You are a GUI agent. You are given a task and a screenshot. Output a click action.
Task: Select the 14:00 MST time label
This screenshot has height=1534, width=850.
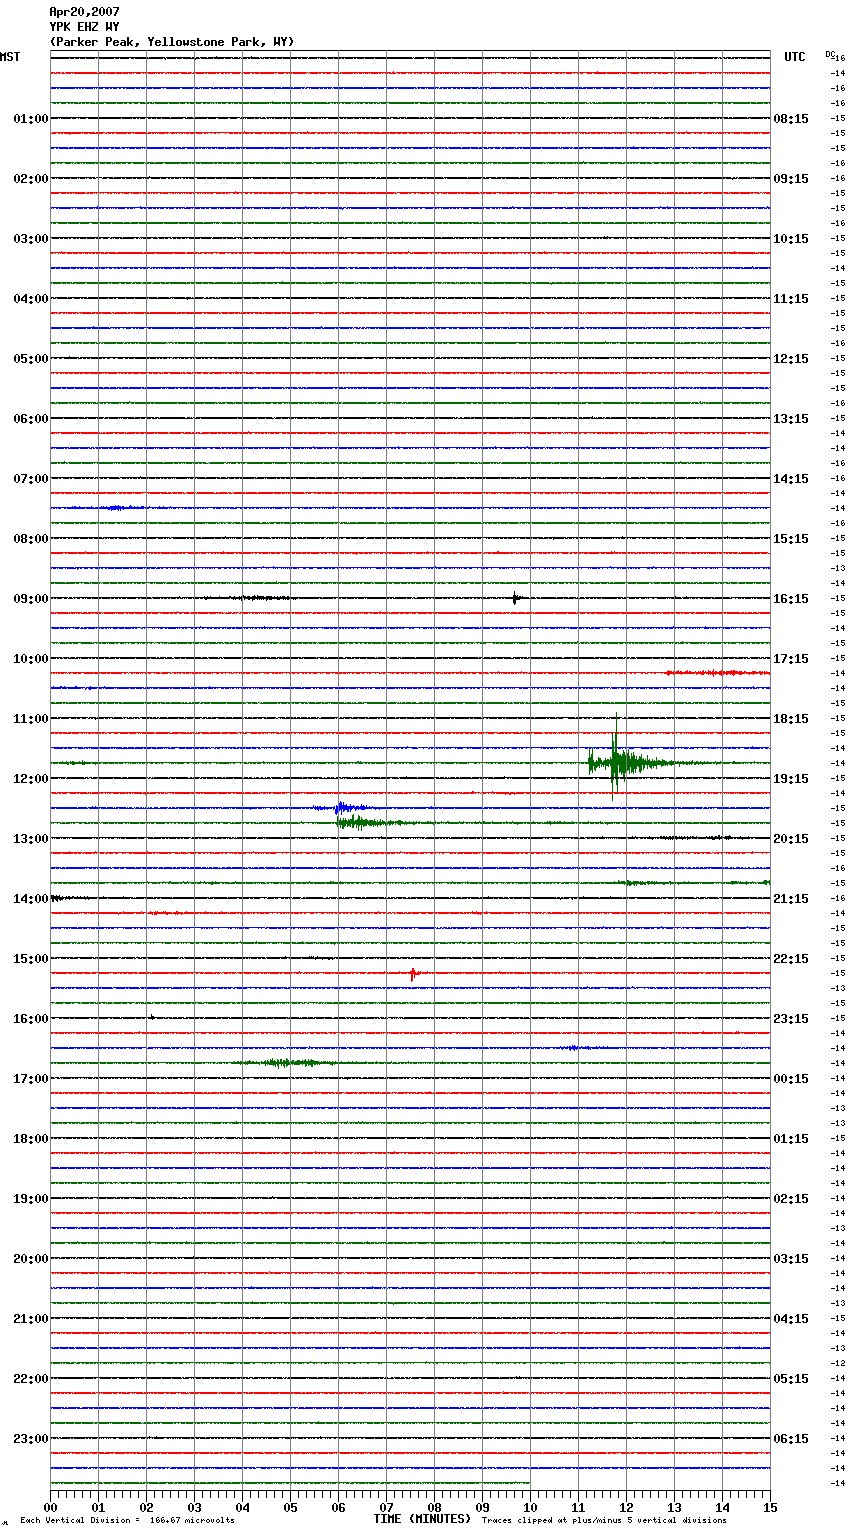[30, 899]
